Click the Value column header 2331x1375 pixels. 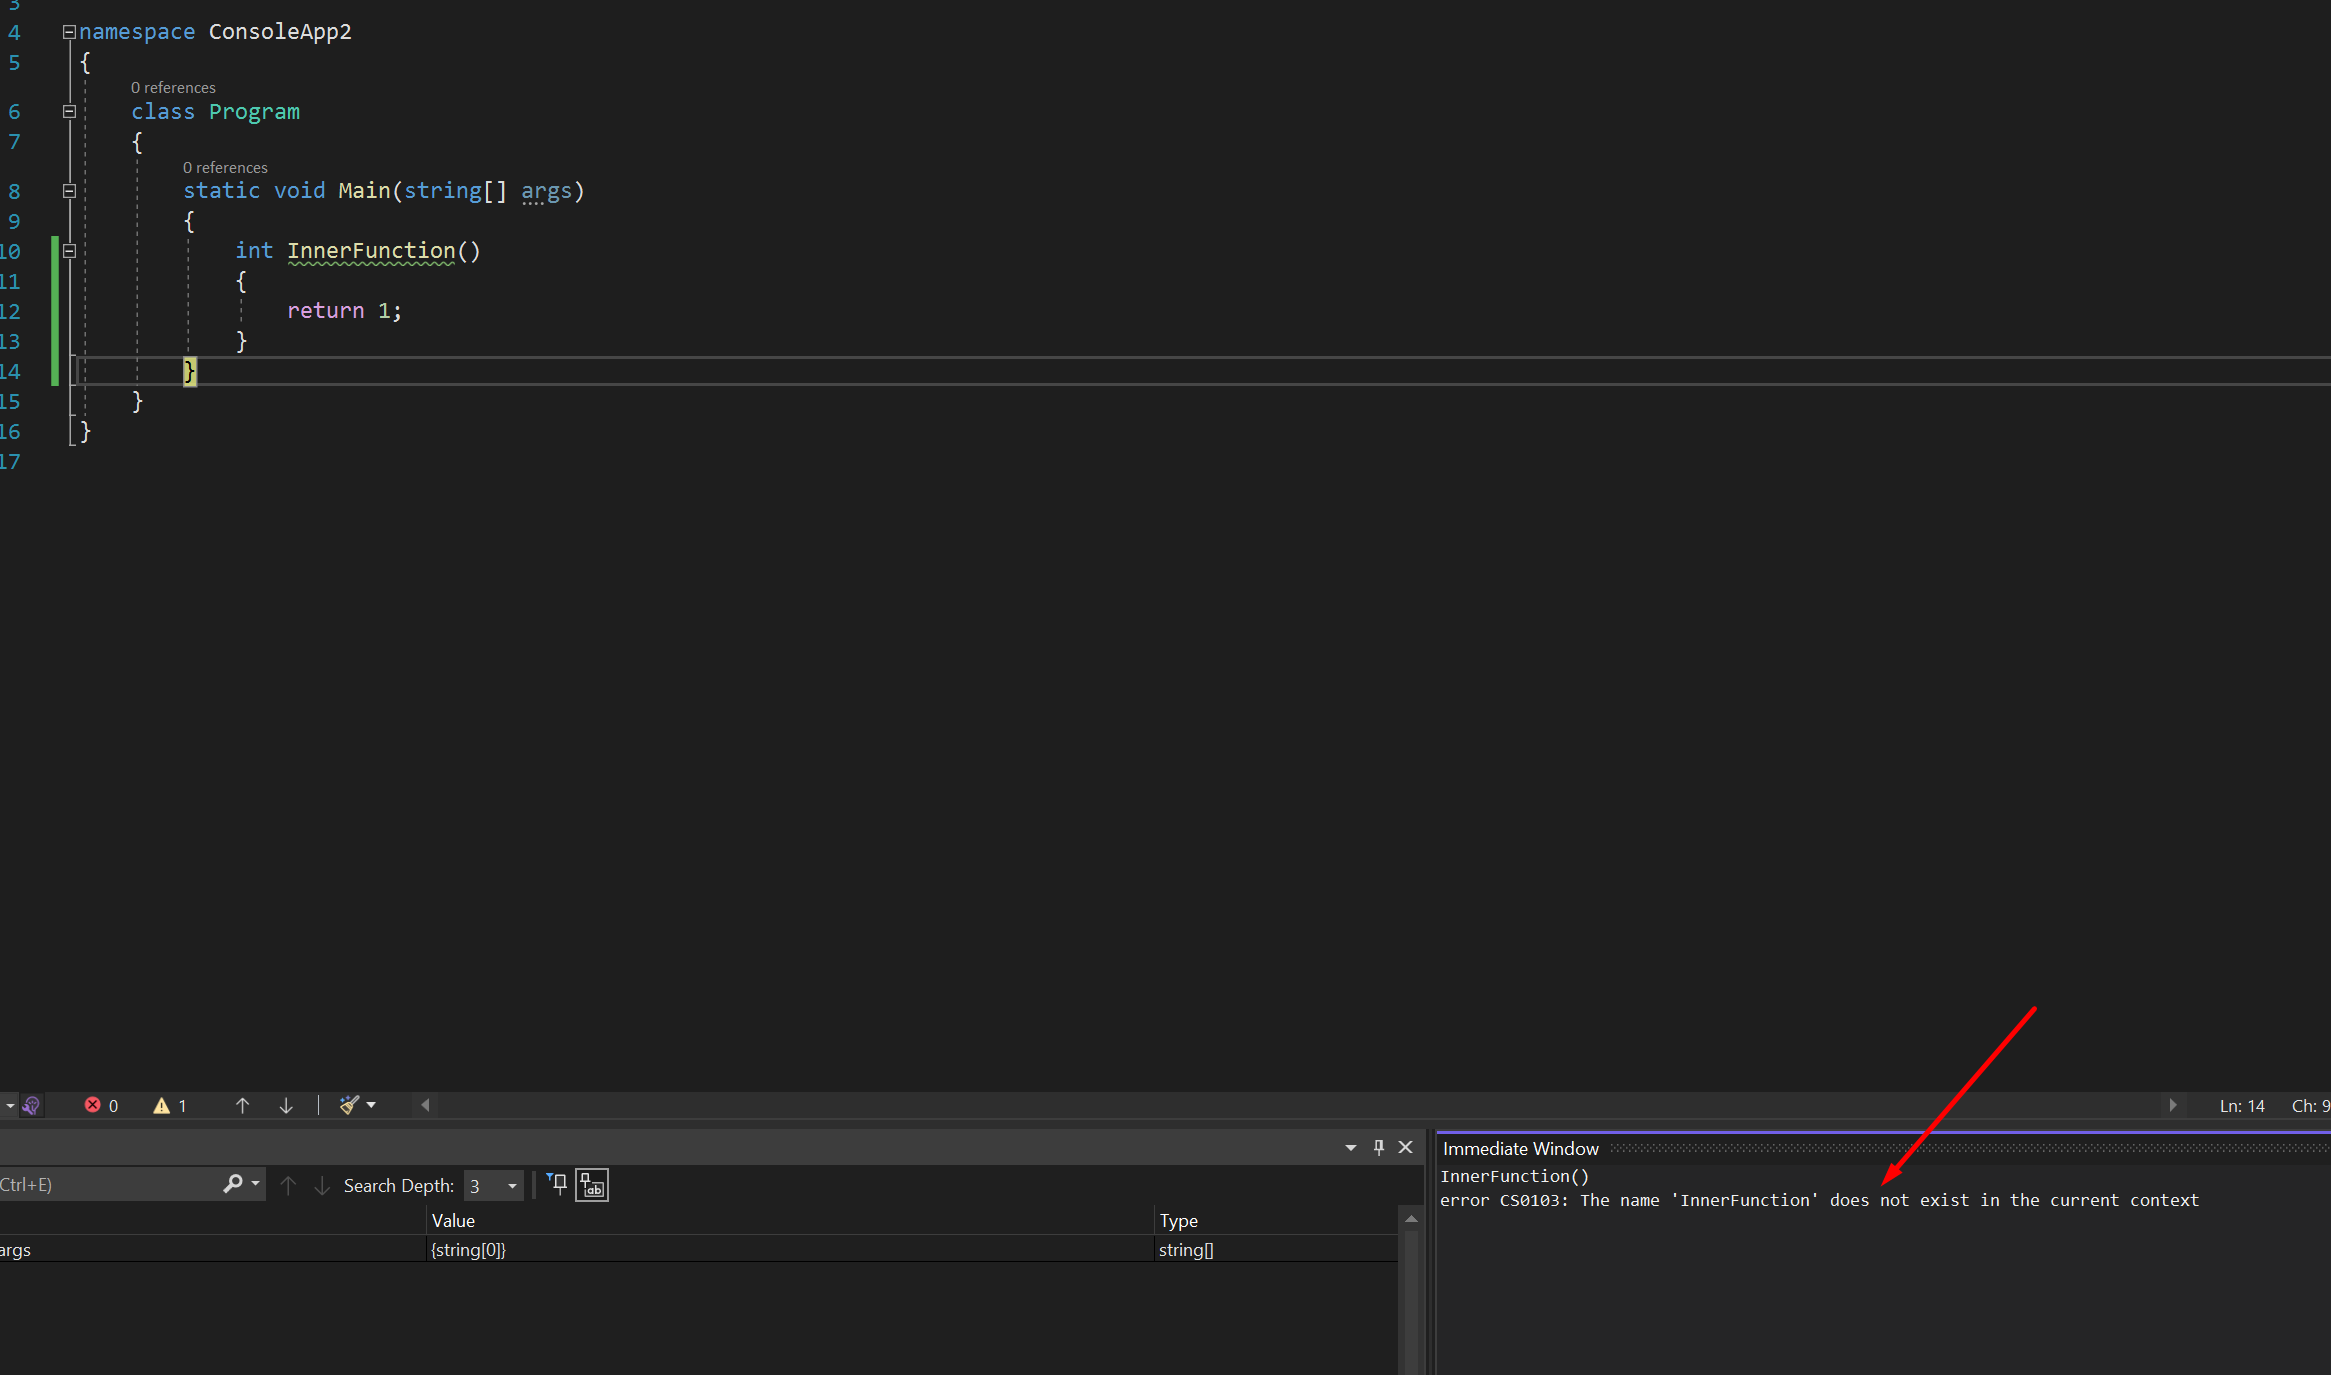click(x=790, y=1221)
